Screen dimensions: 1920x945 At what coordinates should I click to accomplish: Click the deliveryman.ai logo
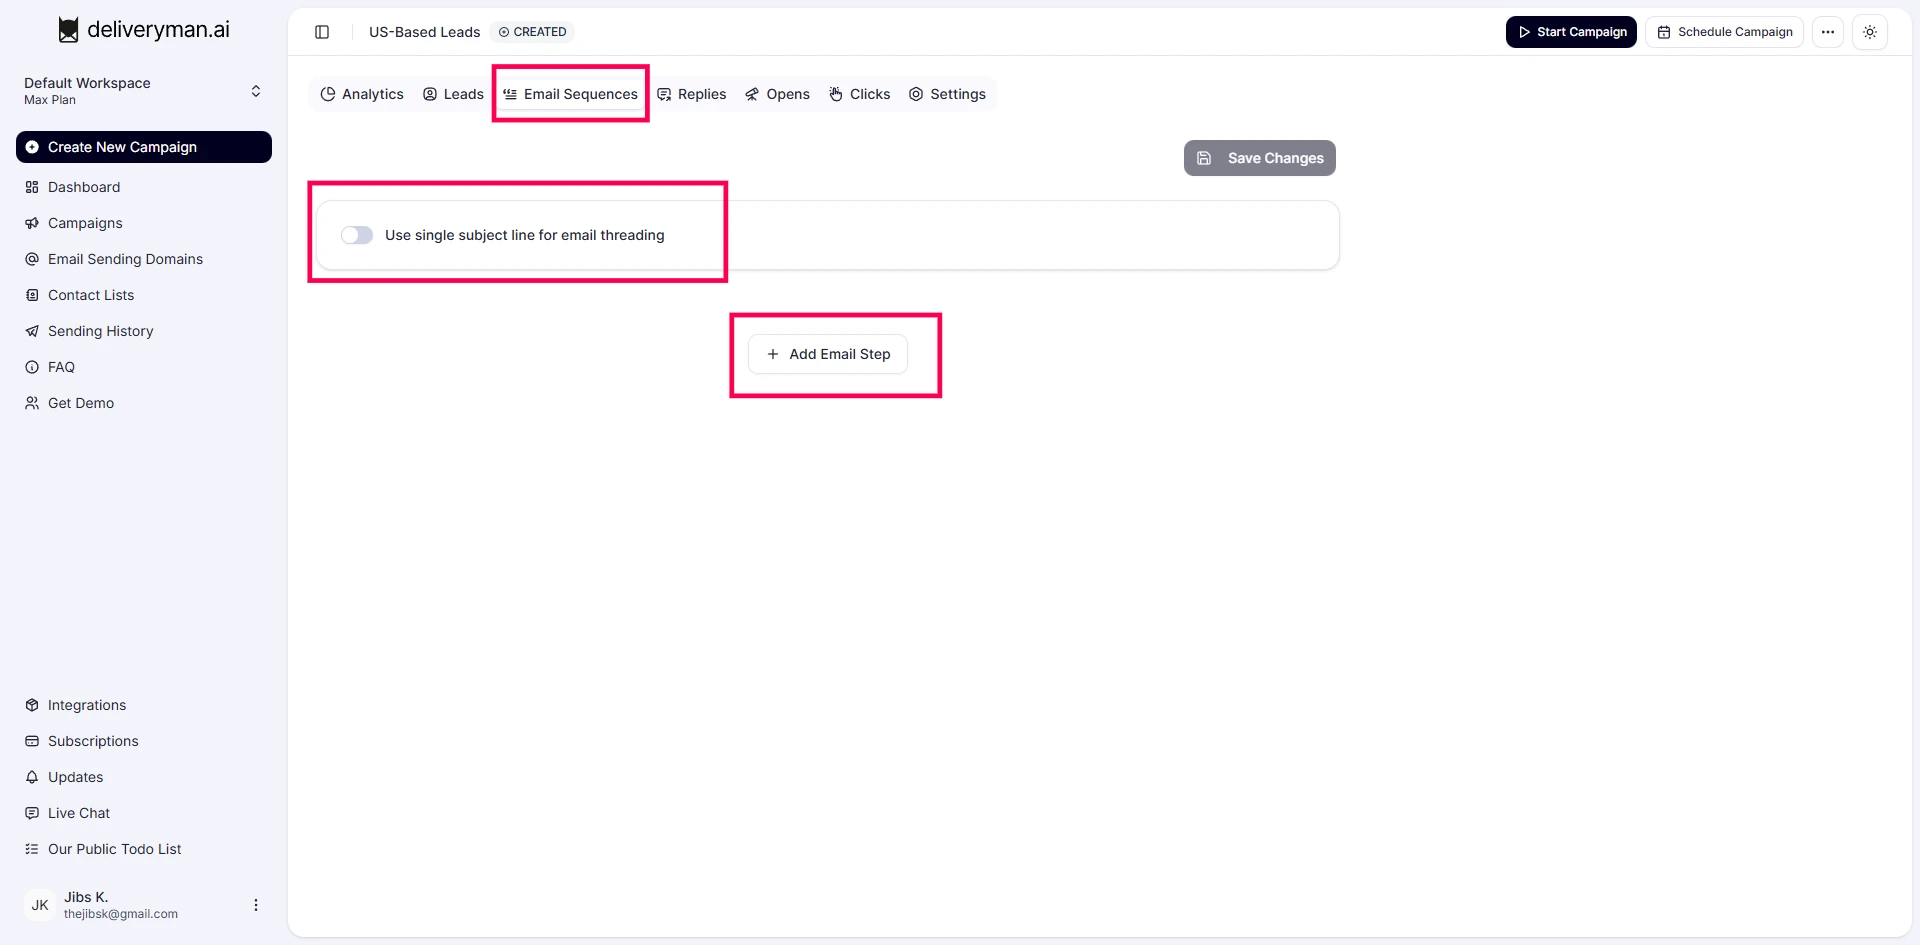pos(144,30)
